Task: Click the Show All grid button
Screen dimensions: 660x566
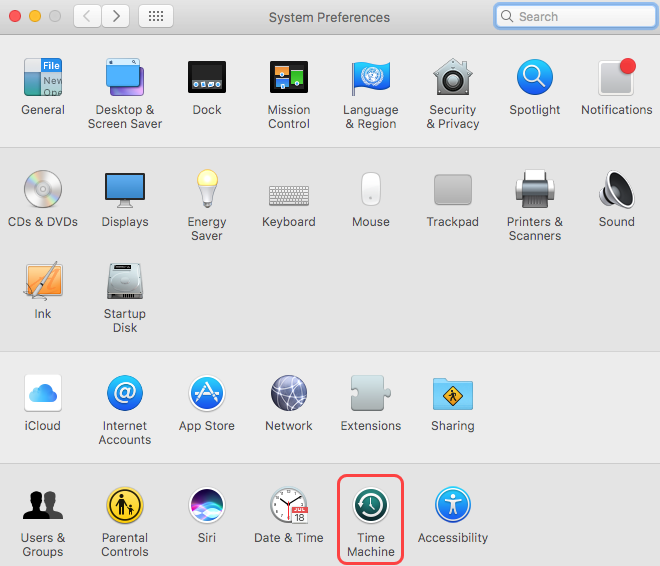Action: [156, 17]
